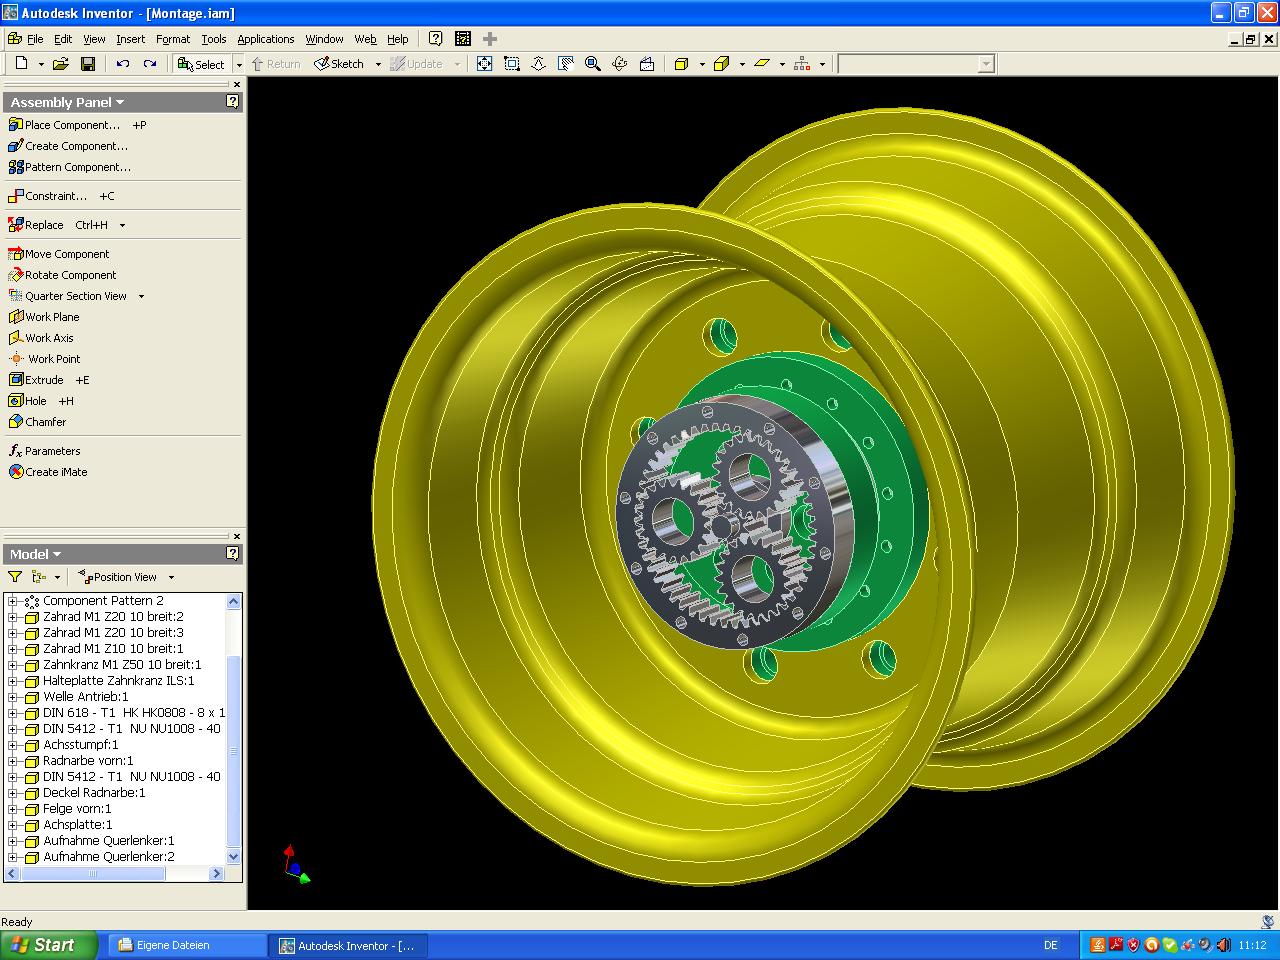Click the plus icon in menu bar
Viewport: 1280px width, 960px height.
click(490, 39)
